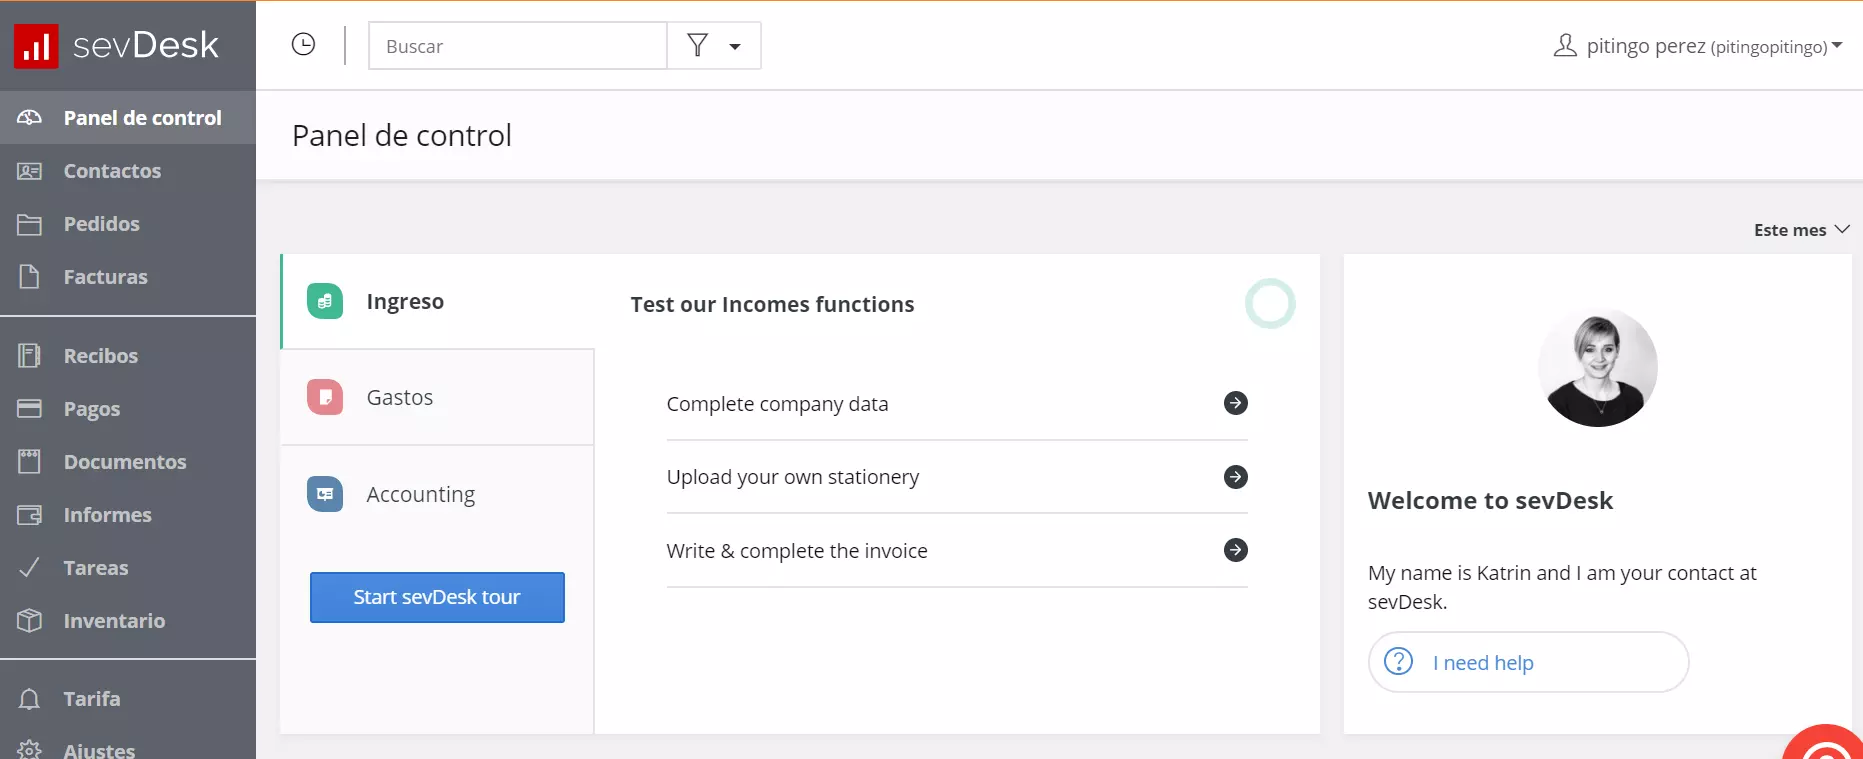This screenshot has height=759, width=1863.
Task: Open Complete company data step
Action: [957, 404]
